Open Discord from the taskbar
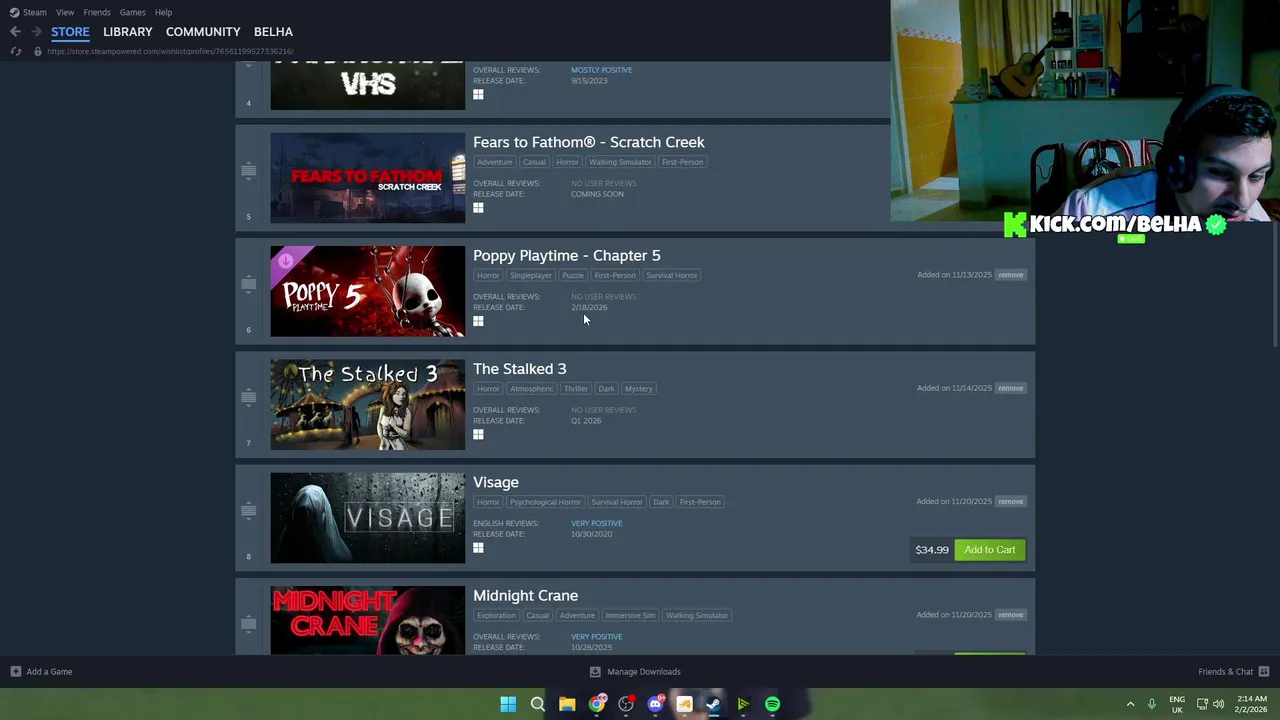Screen dimensions: 1280x720 [655, 704]
